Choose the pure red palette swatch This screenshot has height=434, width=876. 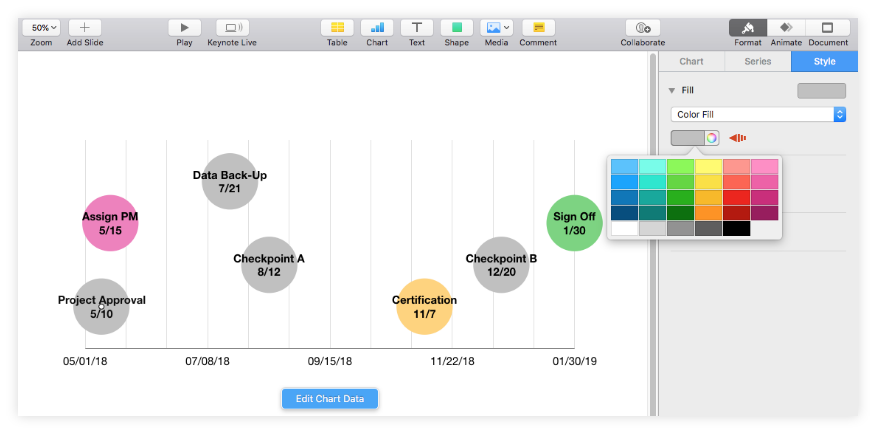[x=736, y=198]
